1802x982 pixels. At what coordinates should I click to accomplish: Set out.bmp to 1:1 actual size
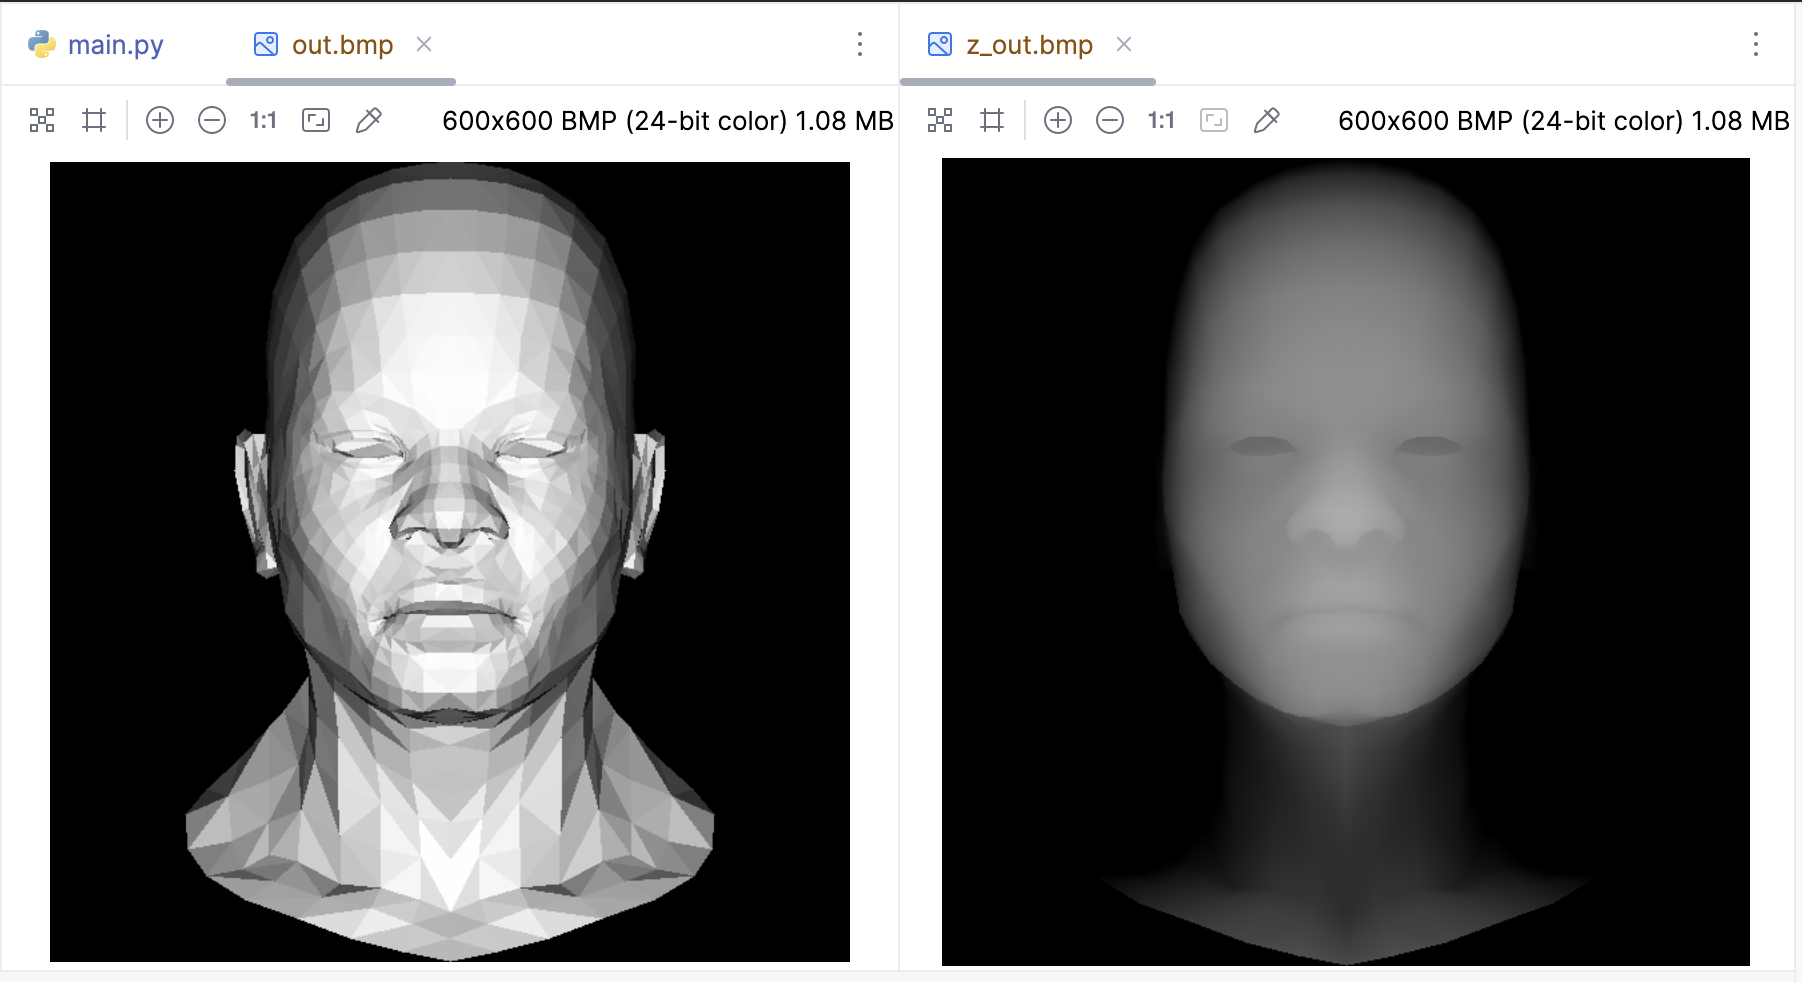pos(263,121)
